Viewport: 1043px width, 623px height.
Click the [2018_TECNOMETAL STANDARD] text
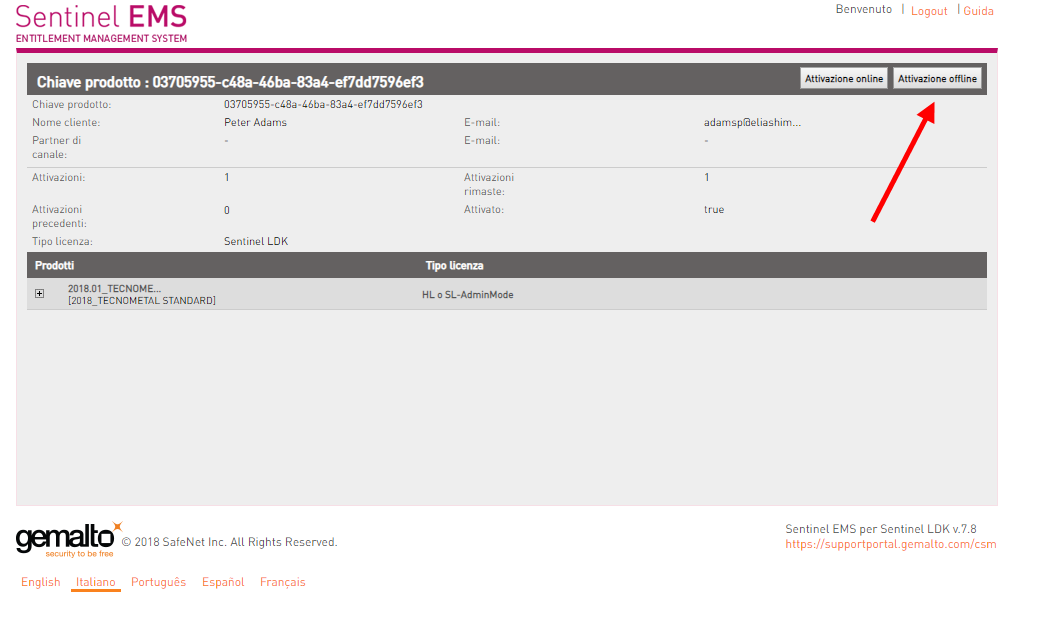point(142,301)
